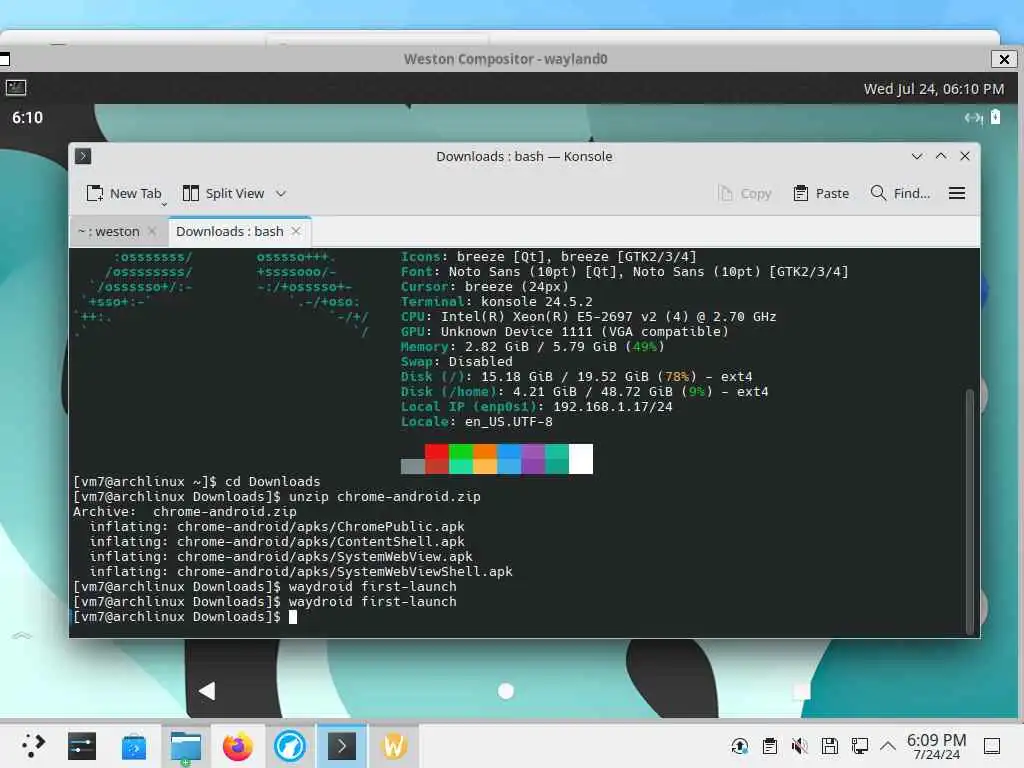1024x768 pixels.
Task: Open the New Tab profile dropdown arrow
Action: point(164,204)
